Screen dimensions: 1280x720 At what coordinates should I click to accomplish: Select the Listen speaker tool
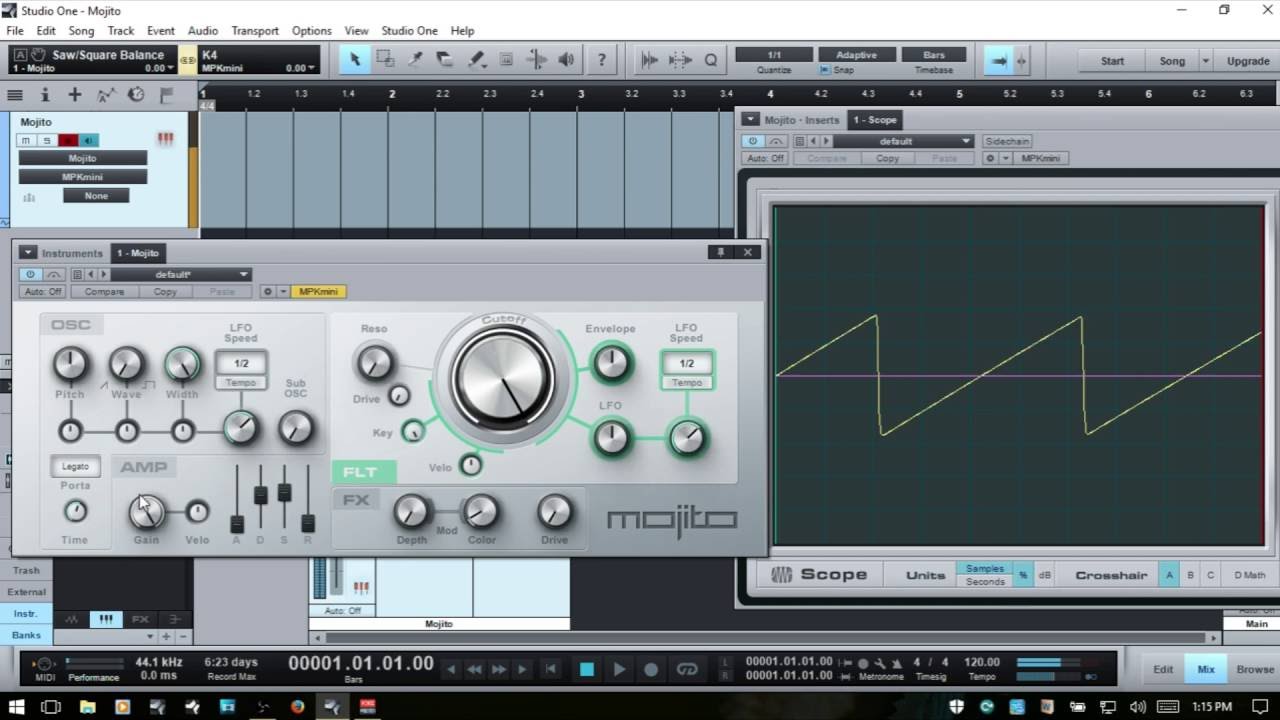pos(566,60)
